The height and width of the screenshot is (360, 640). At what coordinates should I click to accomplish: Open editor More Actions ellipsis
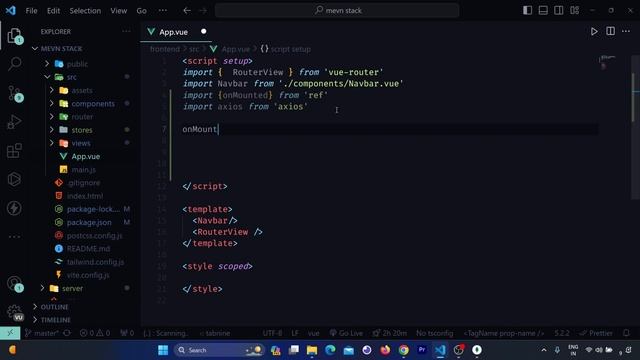click(626, 31)
